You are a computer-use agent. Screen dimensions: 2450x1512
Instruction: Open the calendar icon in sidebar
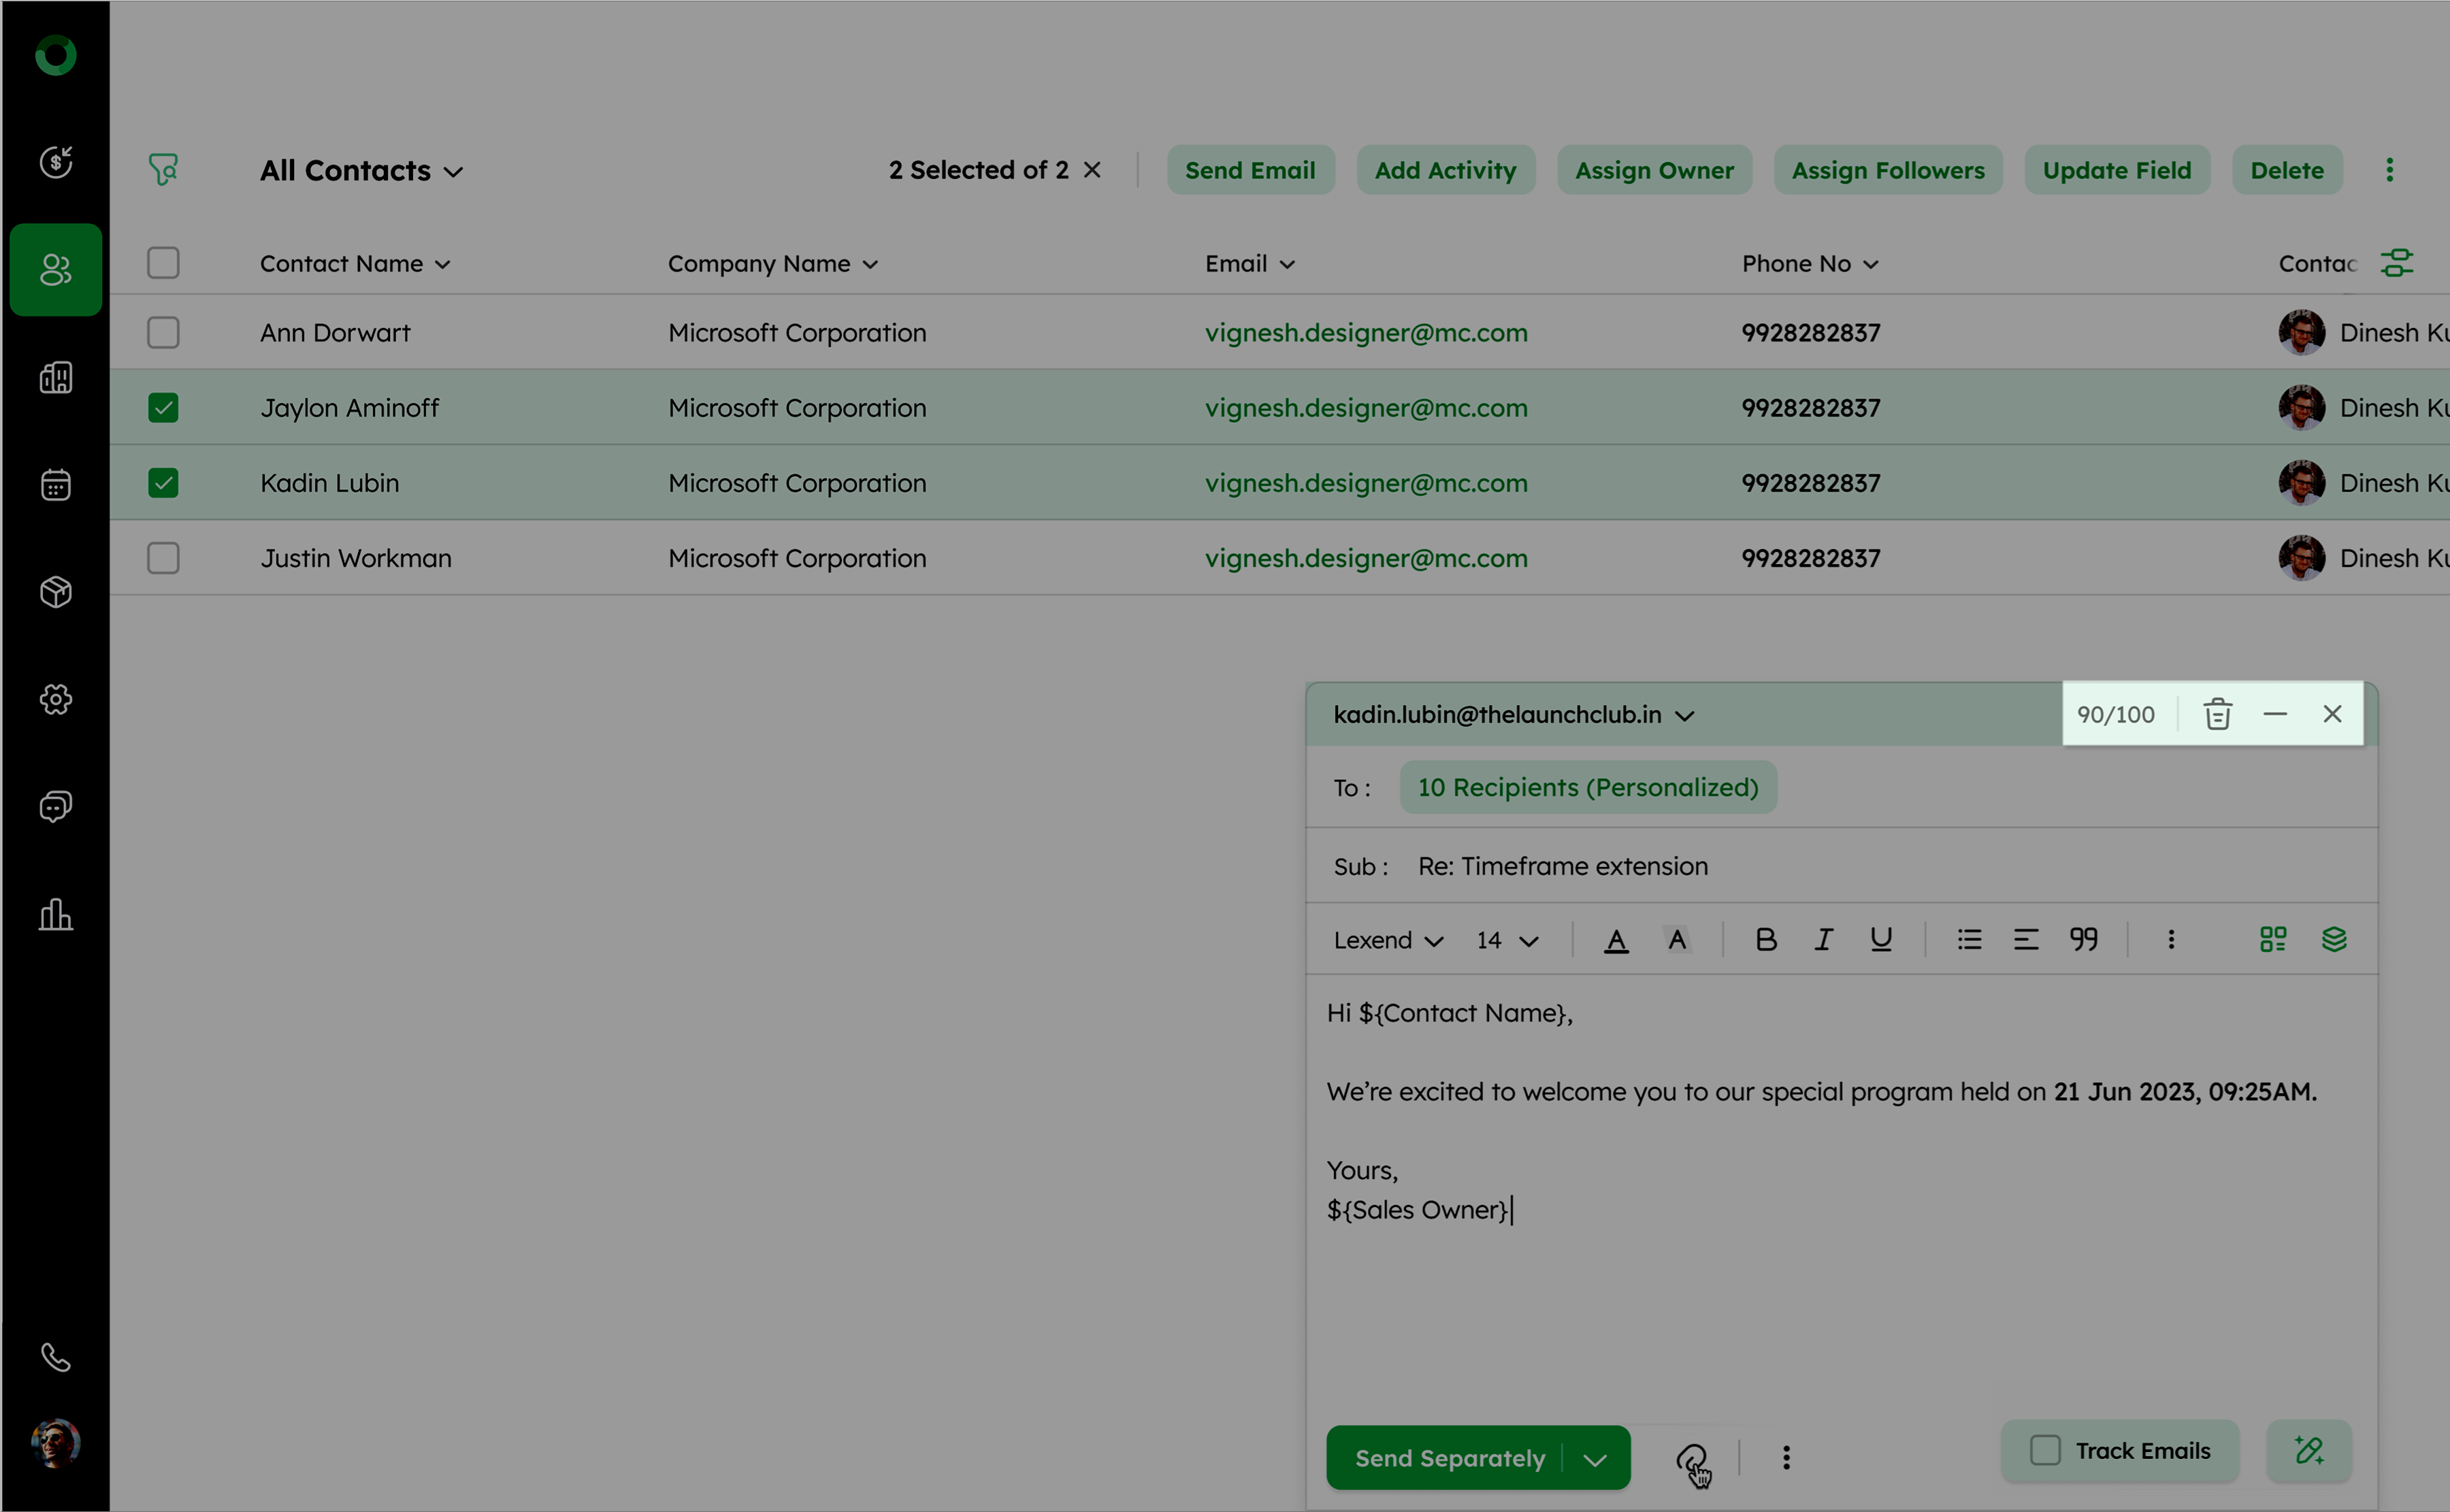56,485
